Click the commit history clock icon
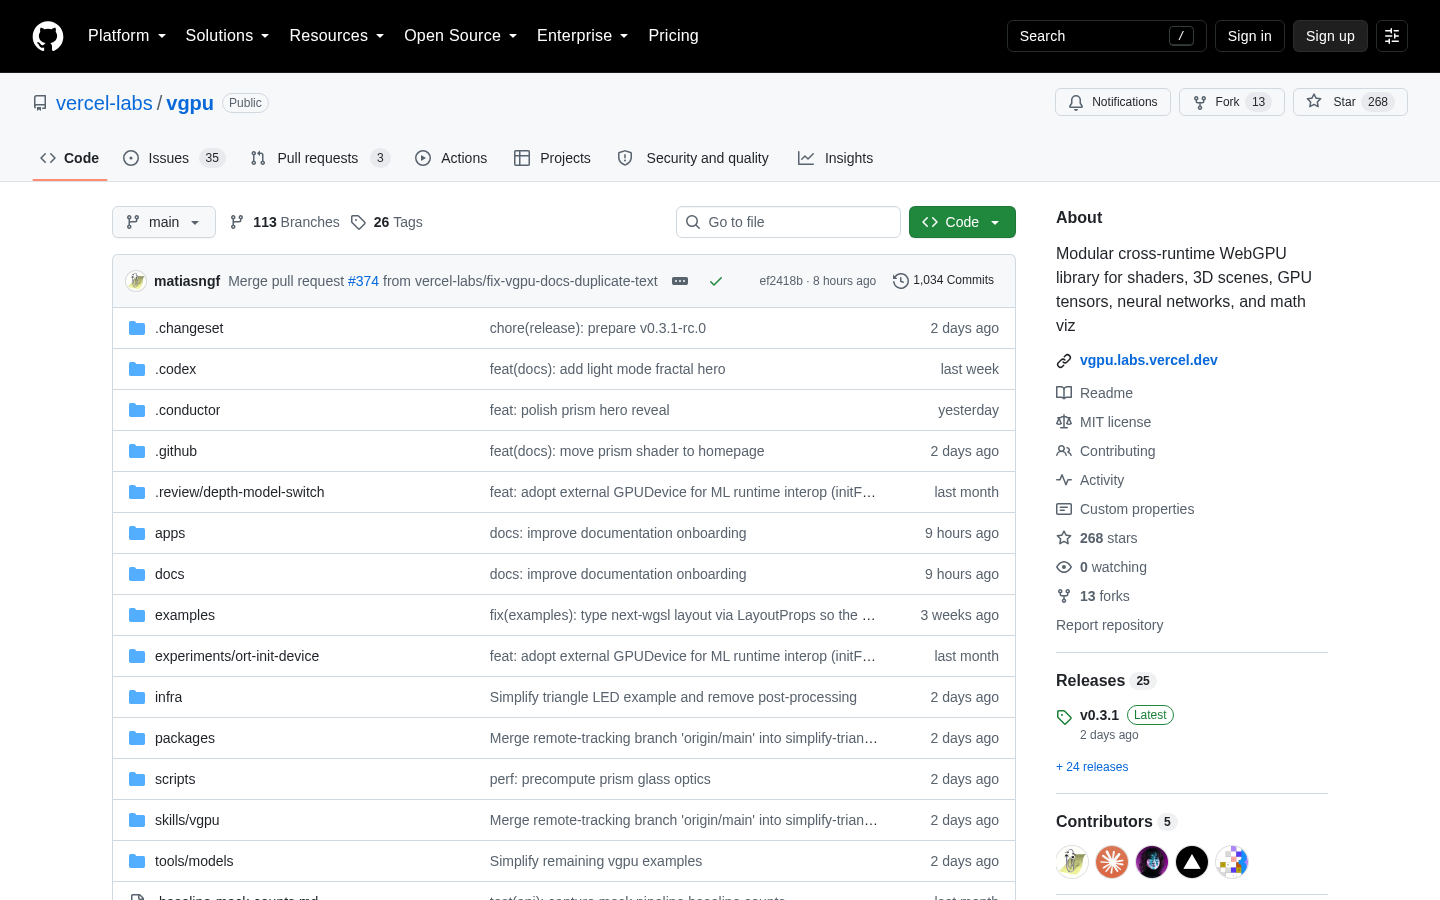The height and width of the screenshot is (900, 1440). 901,281
